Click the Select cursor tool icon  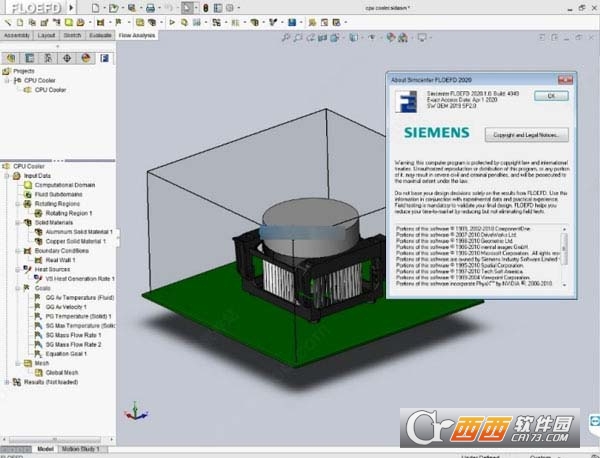[x=187, y=8]
